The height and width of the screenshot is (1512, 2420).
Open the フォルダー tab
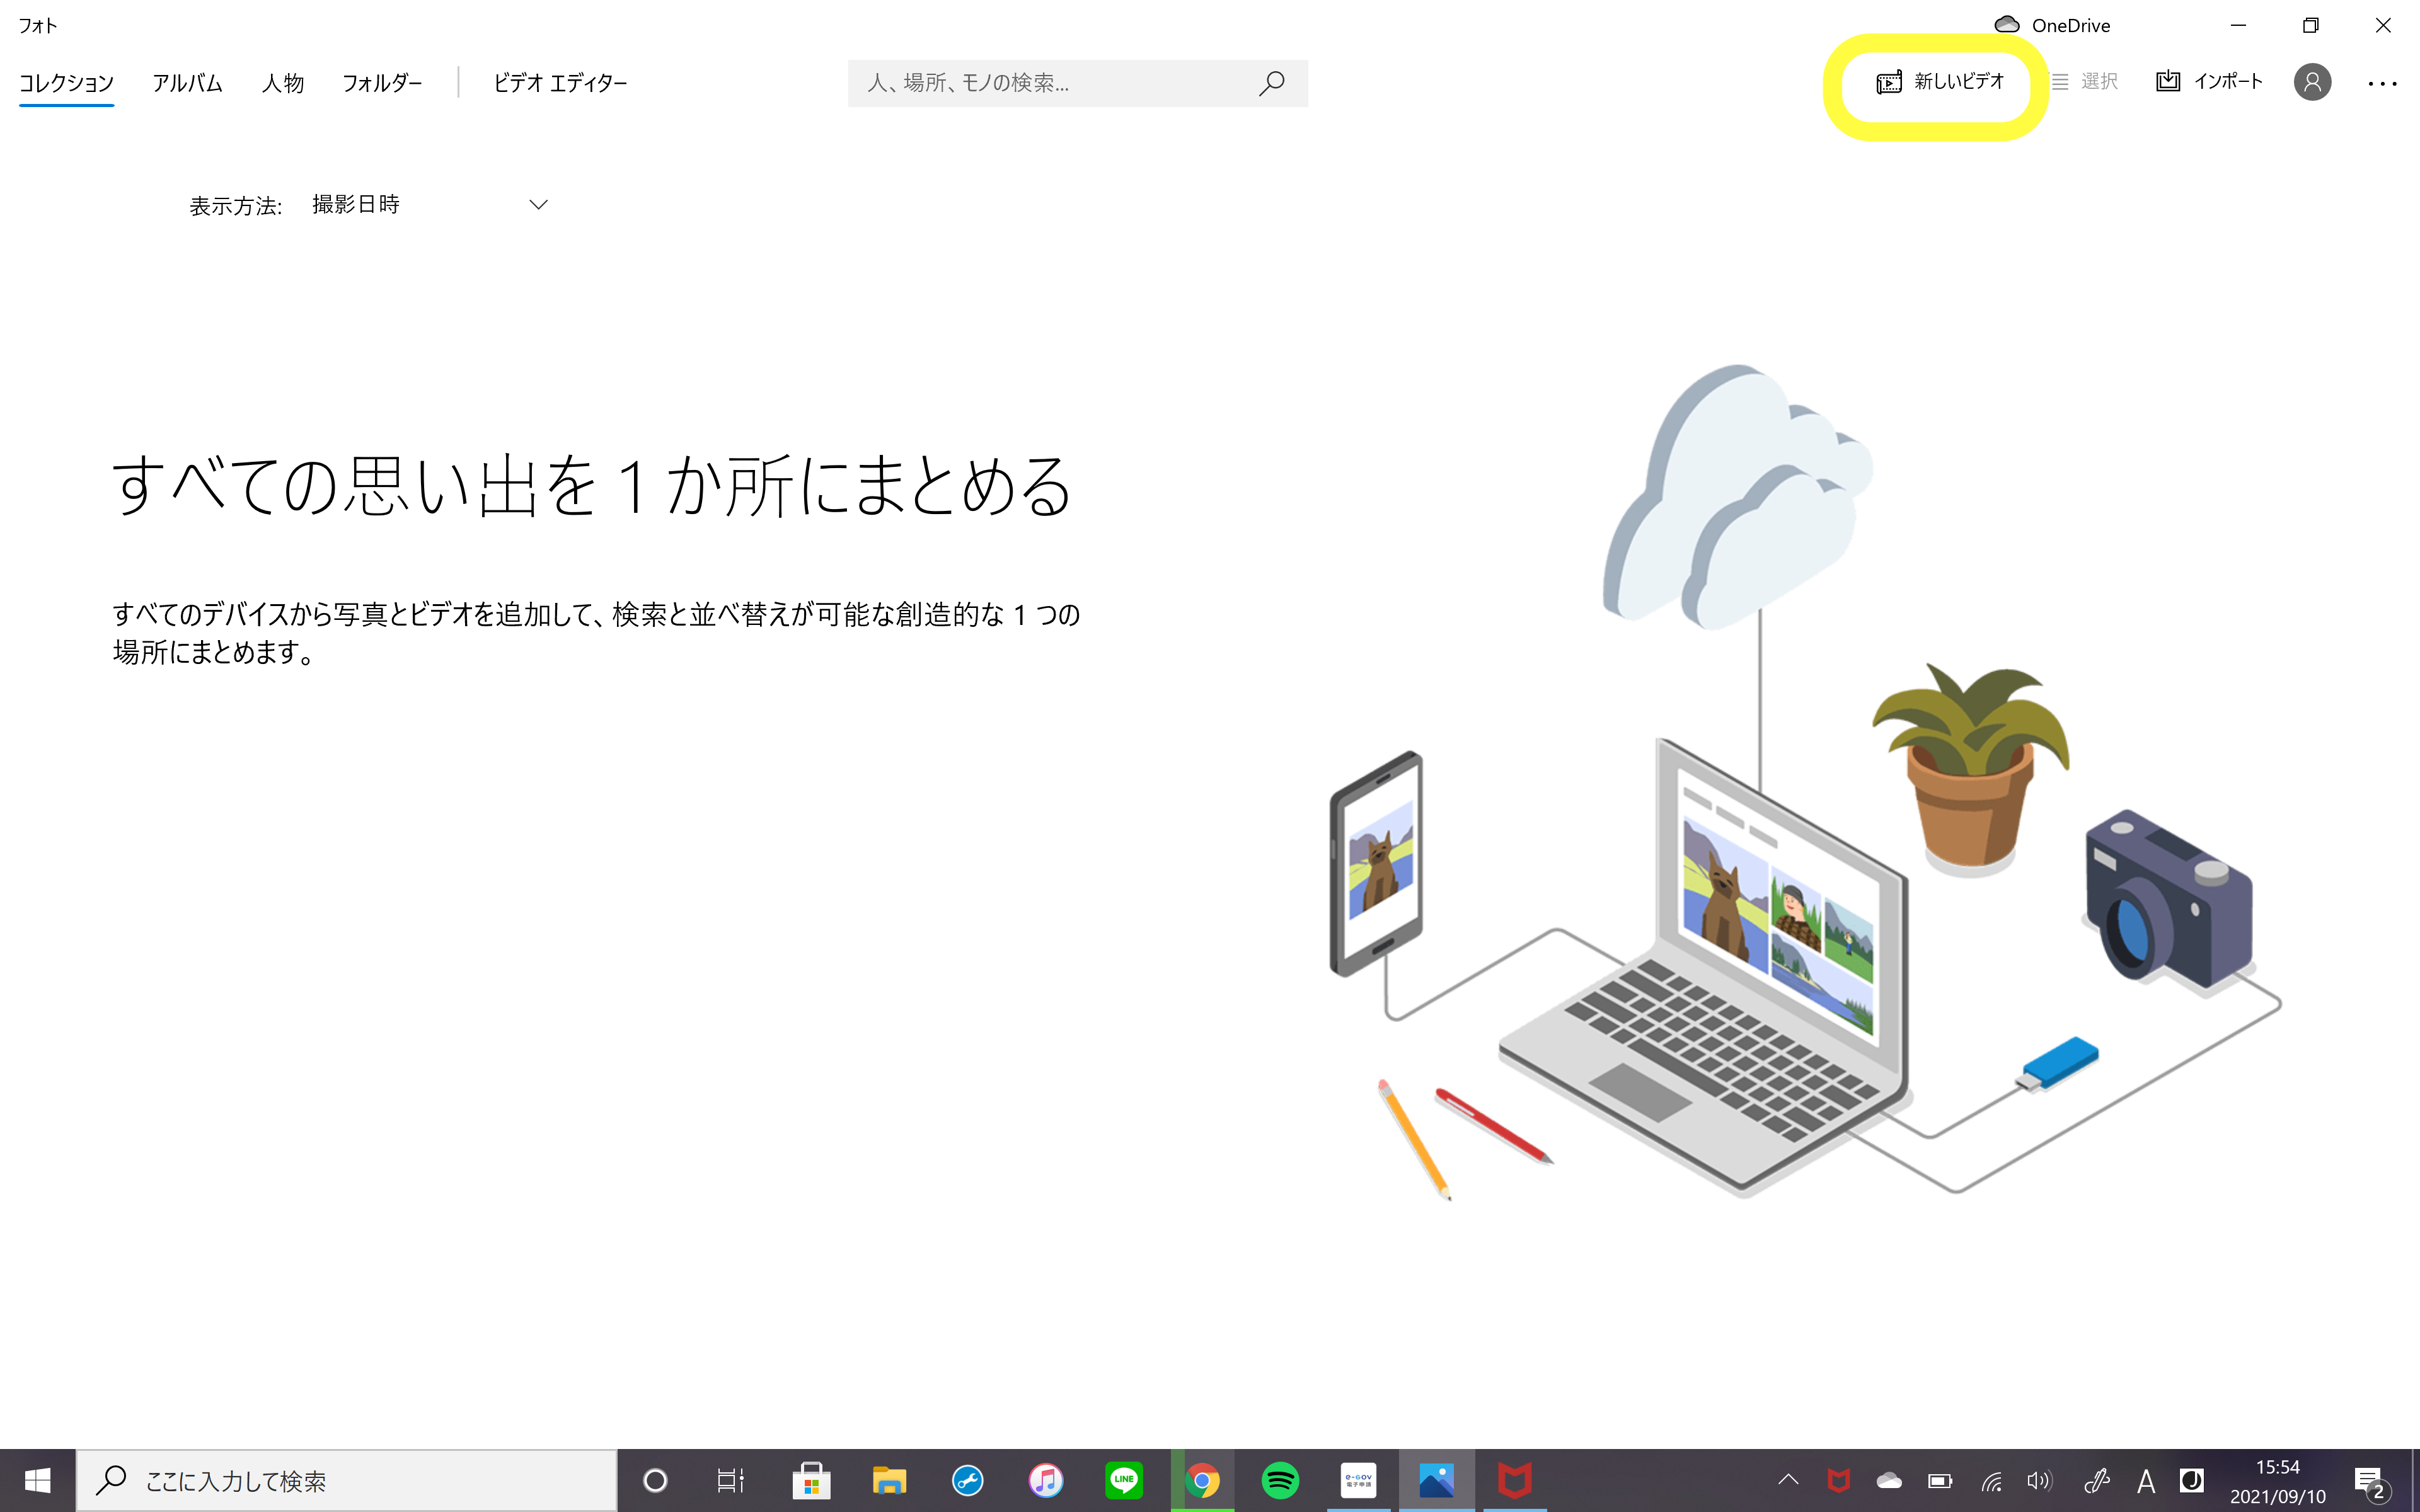tap(382, 83)
